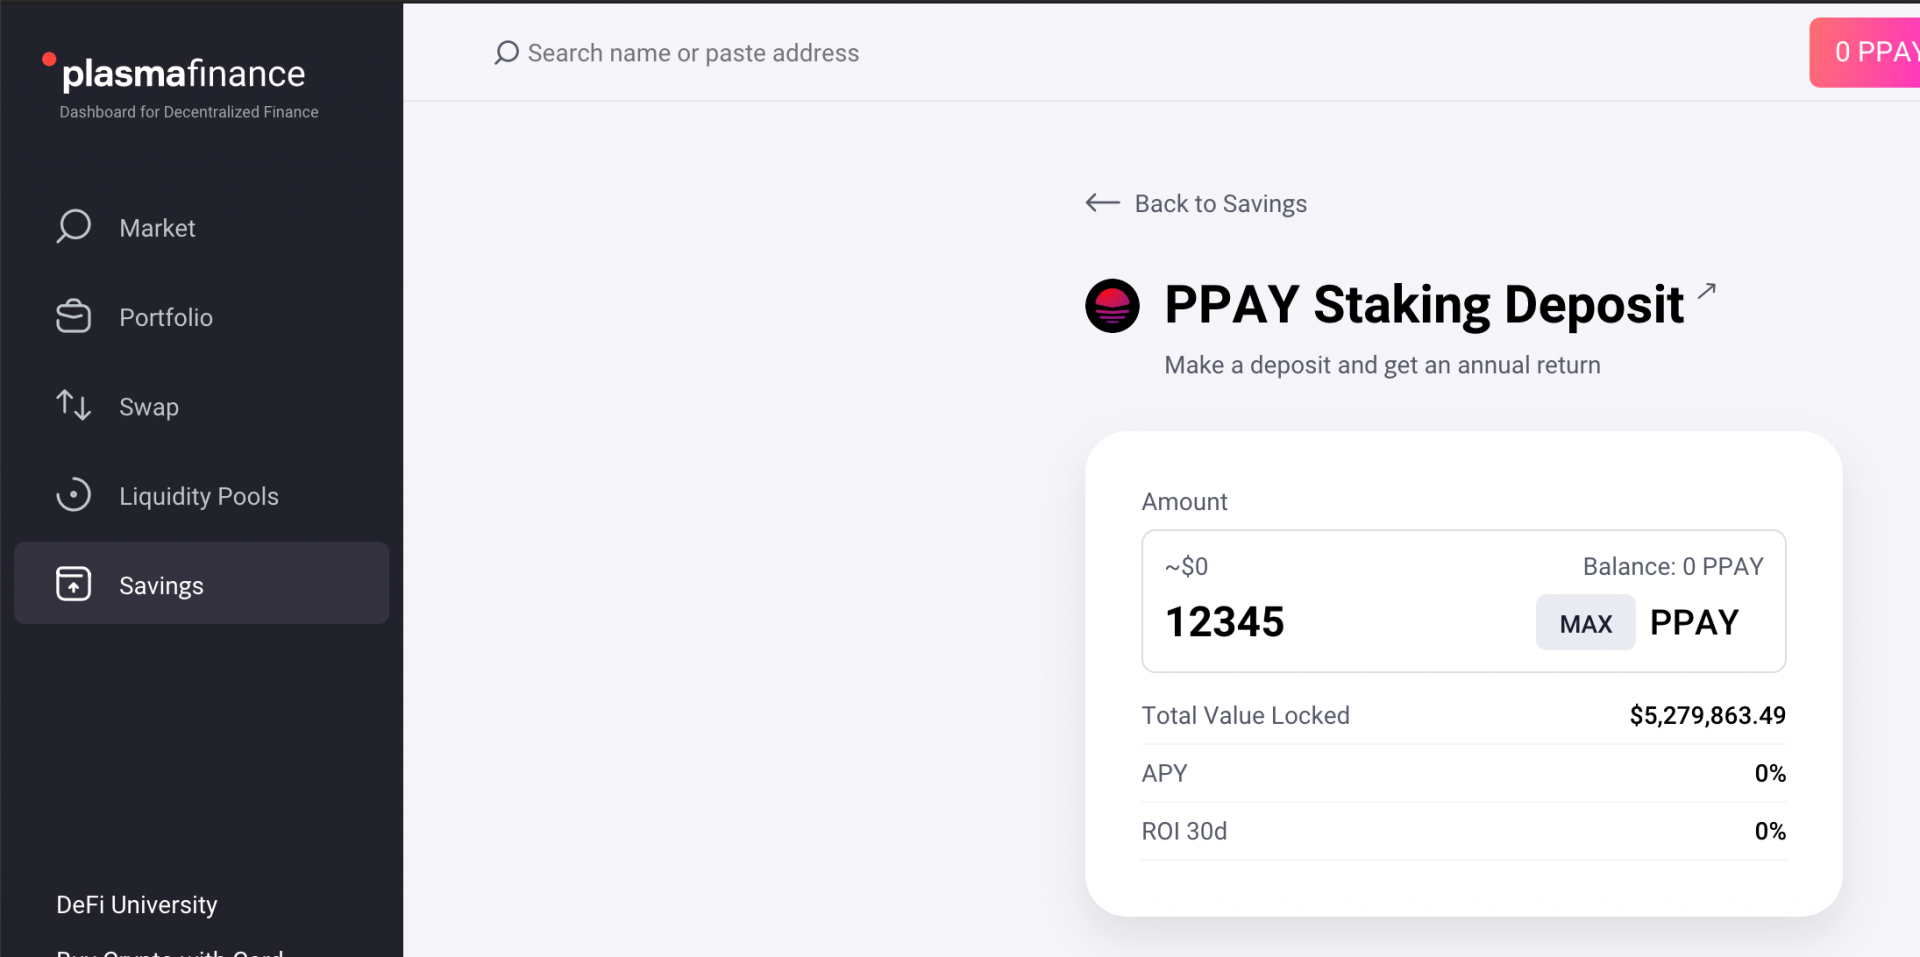Click the MAX button
Screen dimensions: 1920x957
point(1585,622)
